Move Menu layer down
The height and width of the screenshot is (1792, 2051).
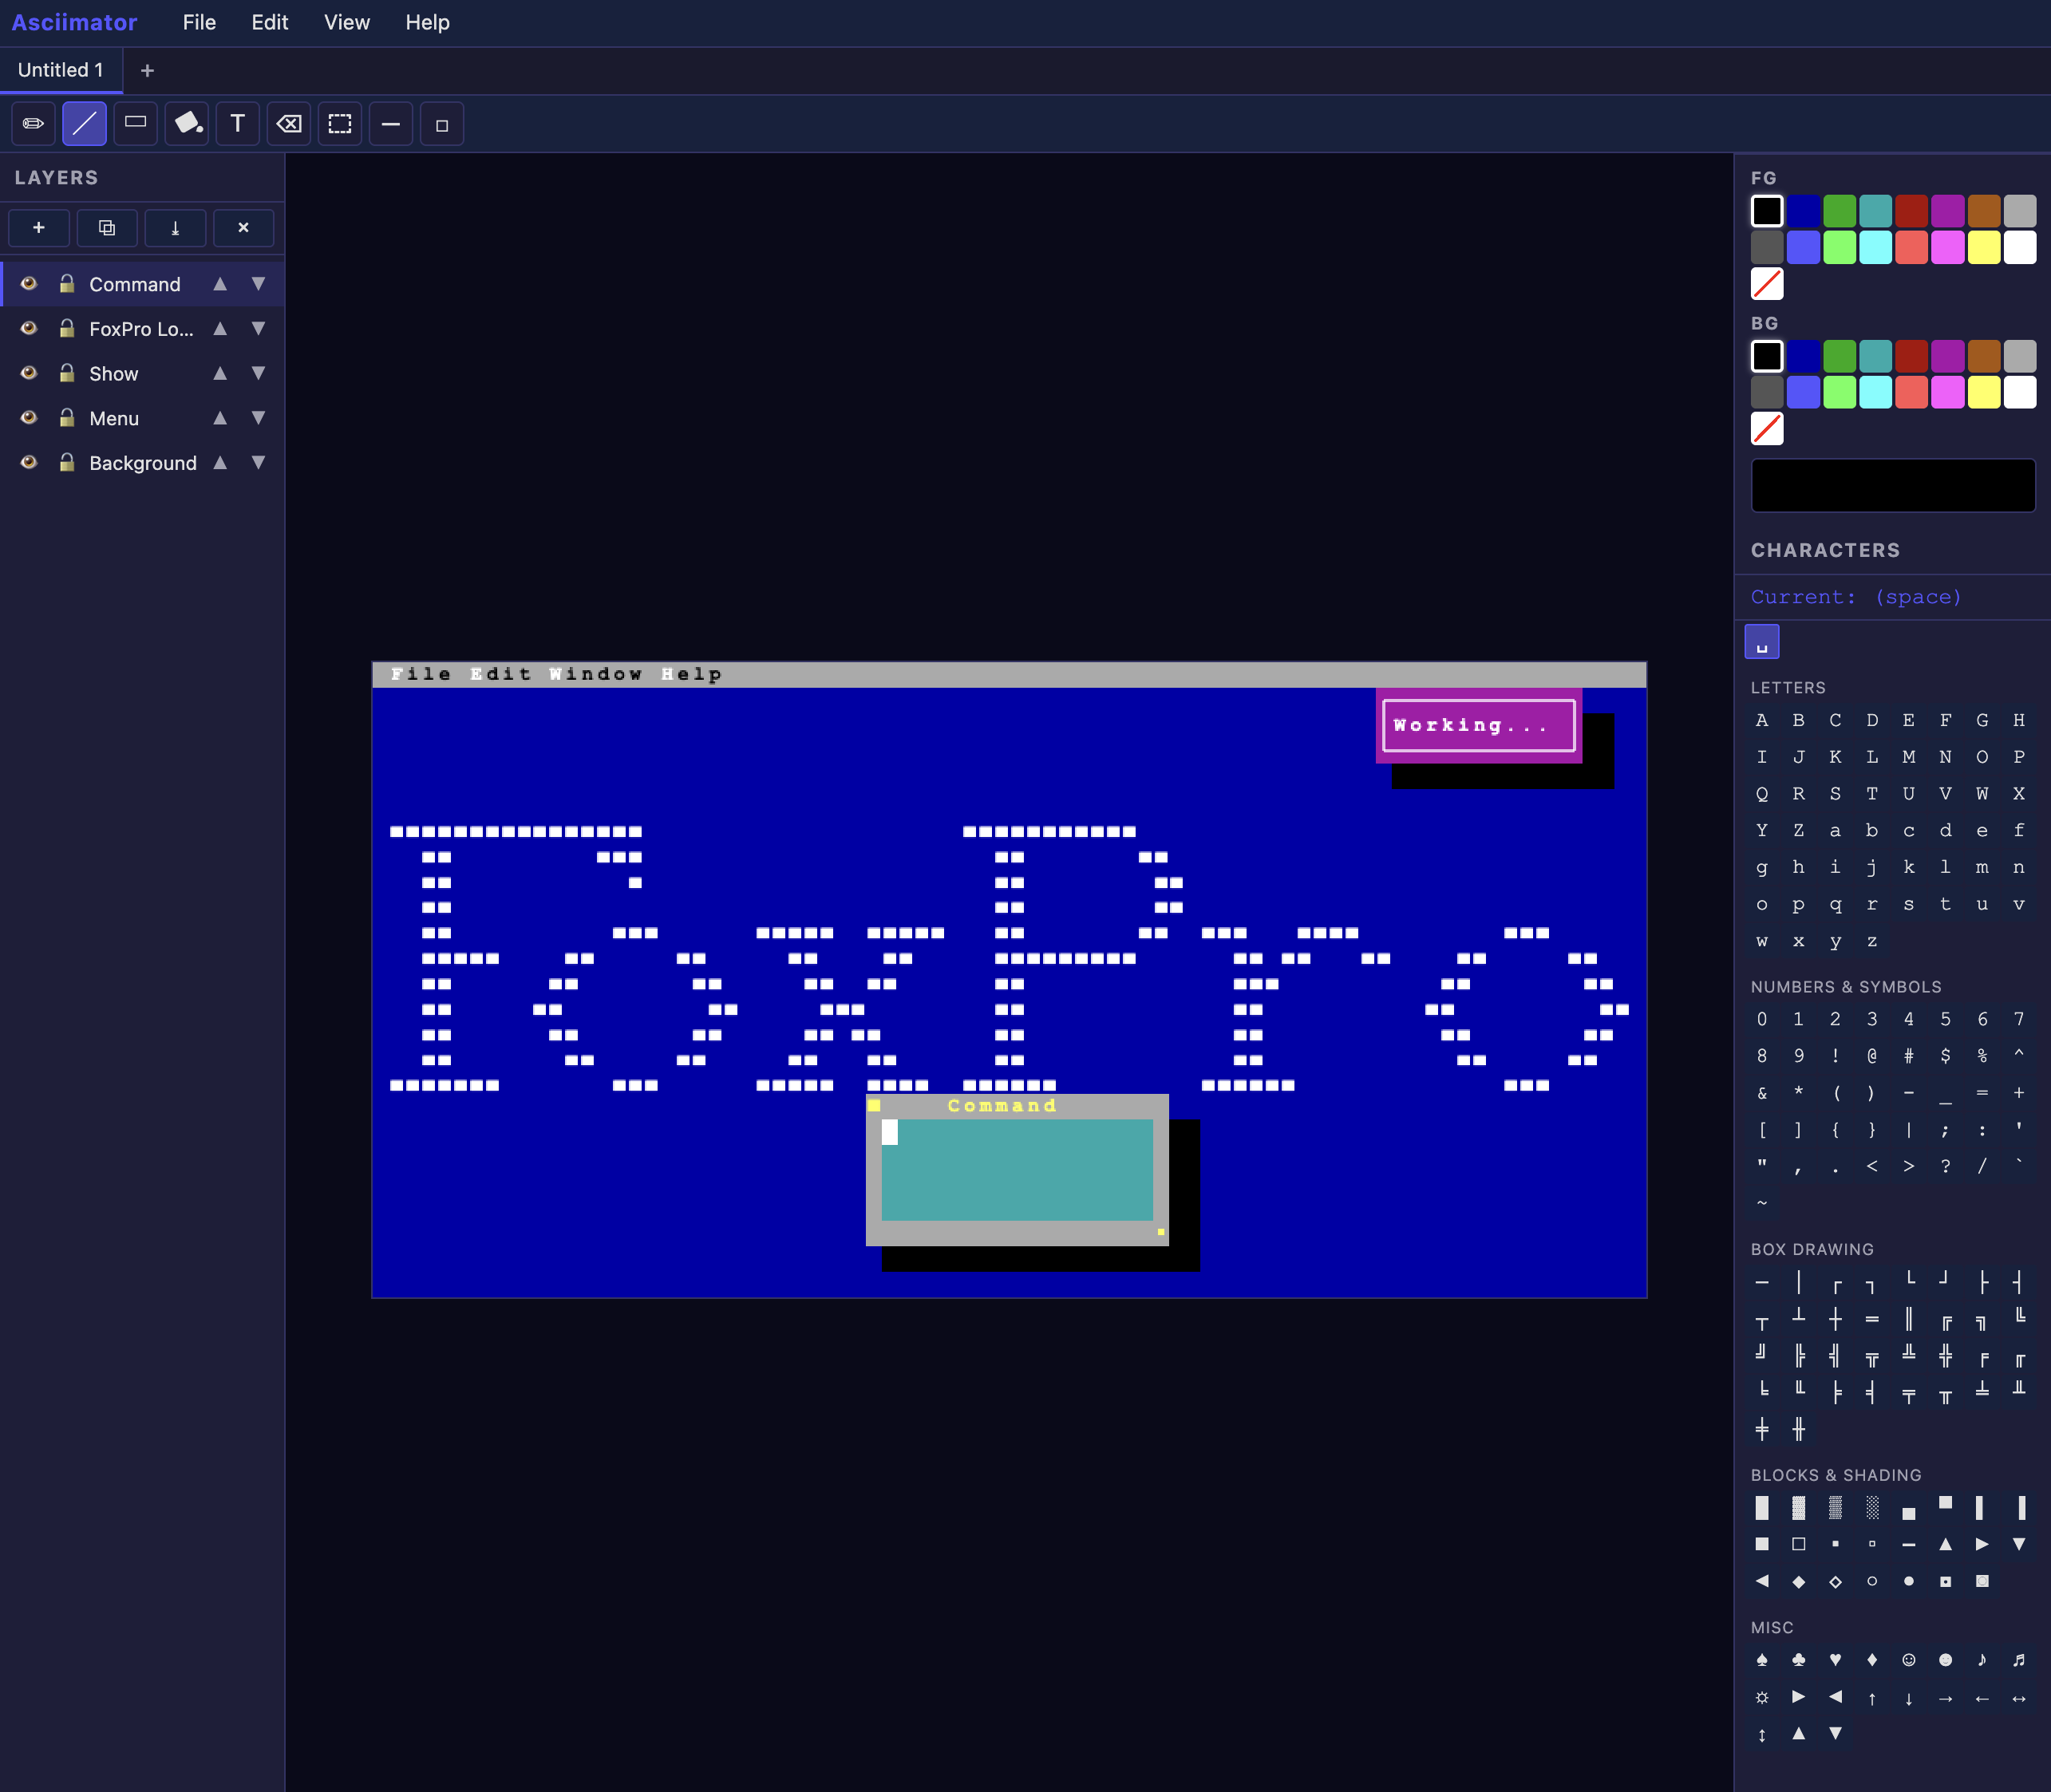(259, 418)
